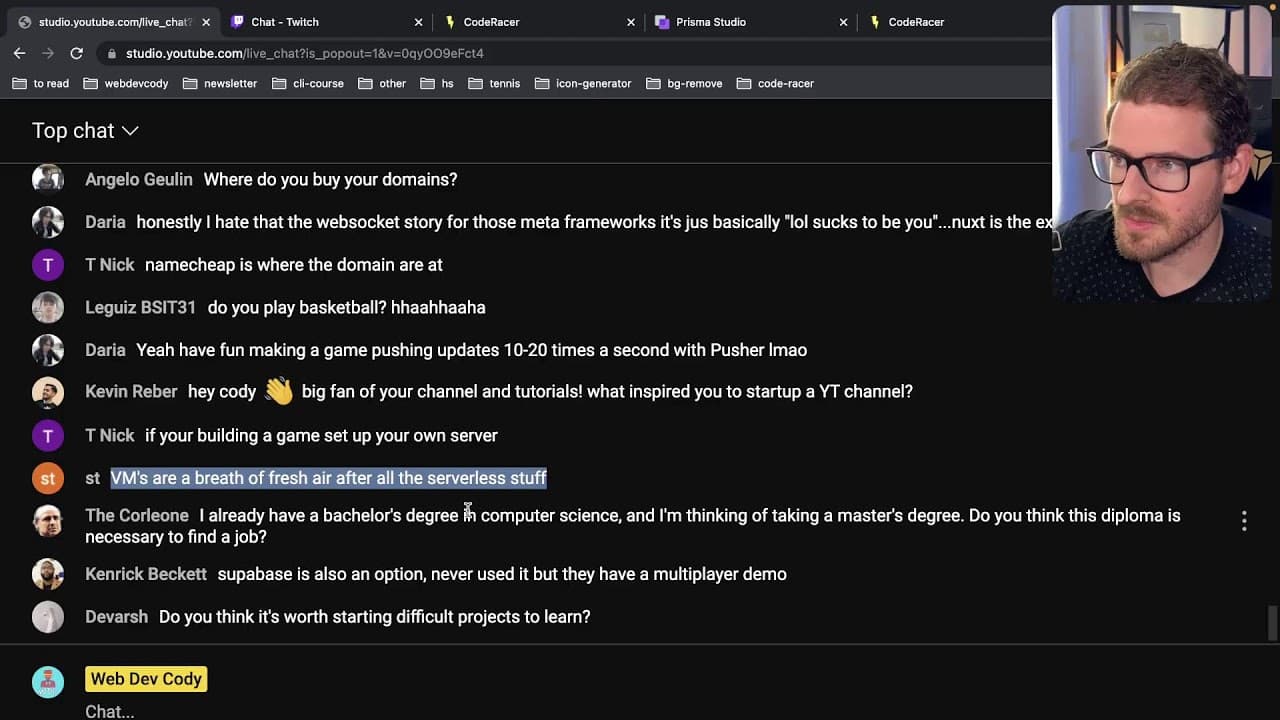This screenshot has height=720, width=1280.
Task: Click Kevin Reber's avatar
Action: (48, 392)
